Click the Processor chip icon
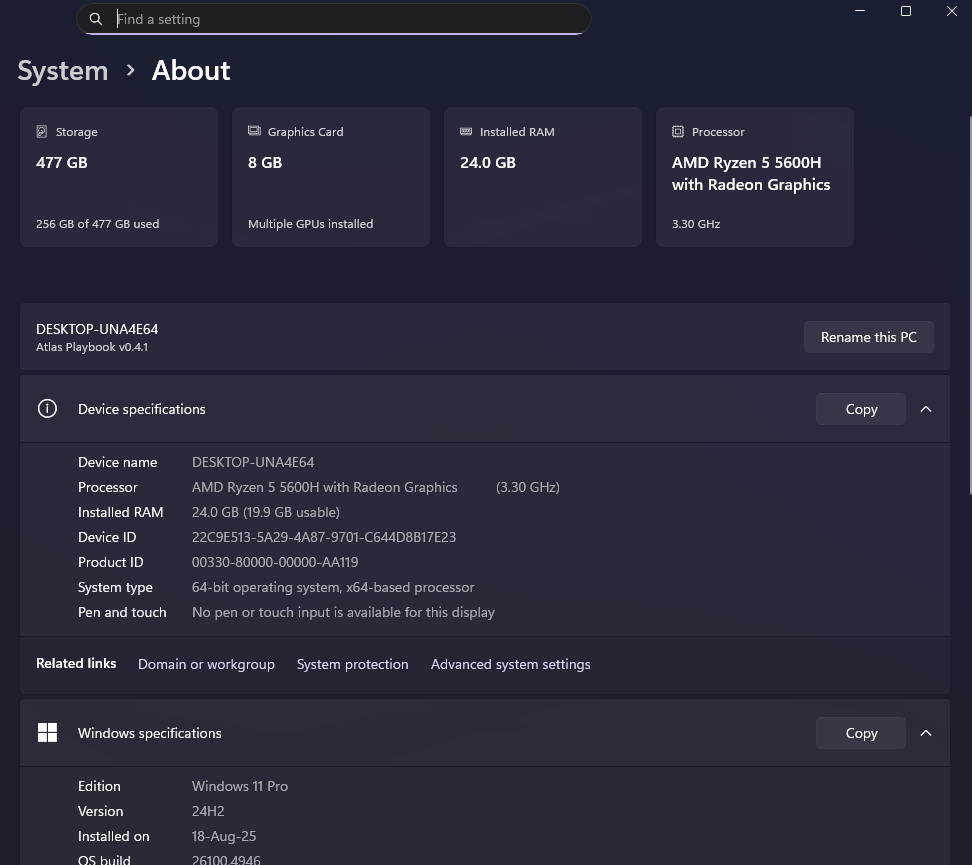This screenshot has height=865, width=972. pos(678,131)
